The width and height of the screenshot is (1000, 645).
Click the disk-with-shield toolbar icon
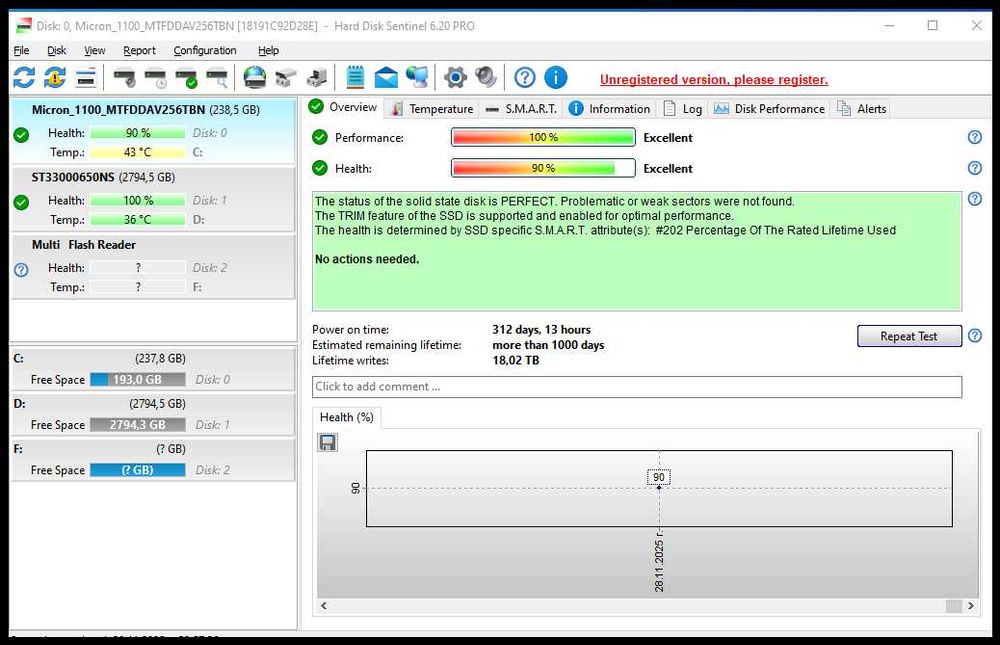tap(124, 78)
